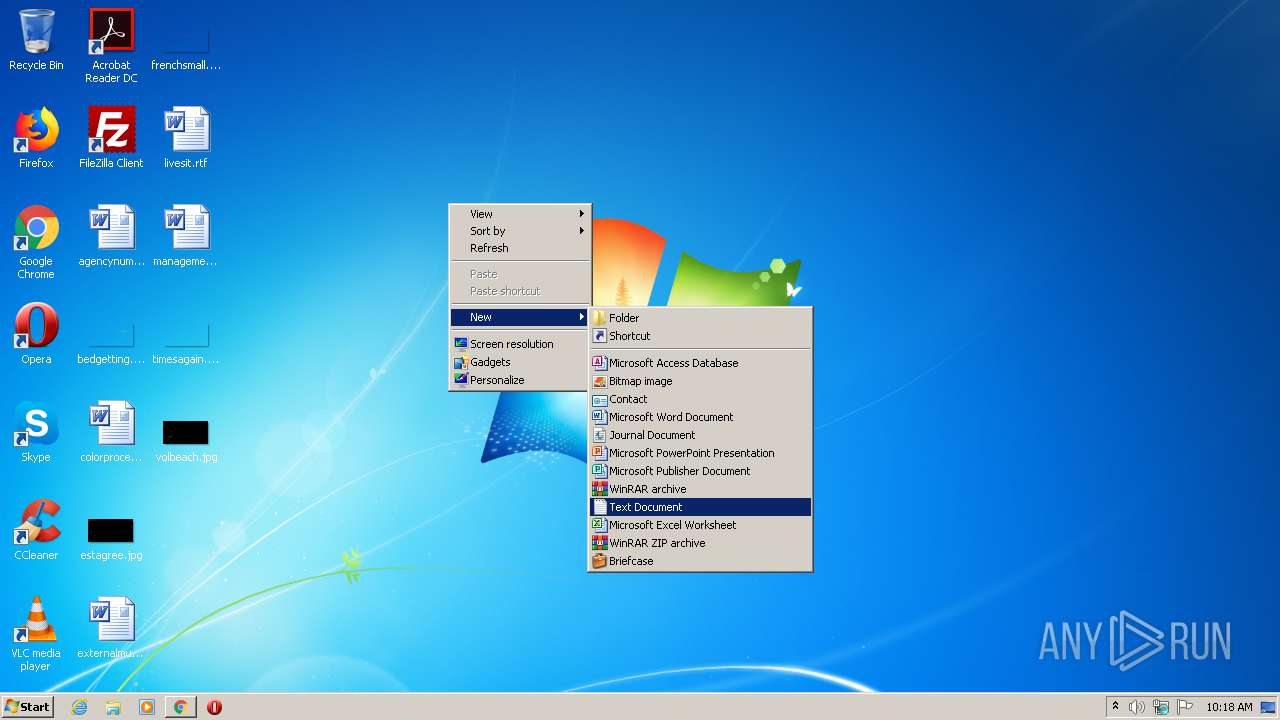
Task: Select the Firefox desktop shortcut
Action: coord(36,138)
